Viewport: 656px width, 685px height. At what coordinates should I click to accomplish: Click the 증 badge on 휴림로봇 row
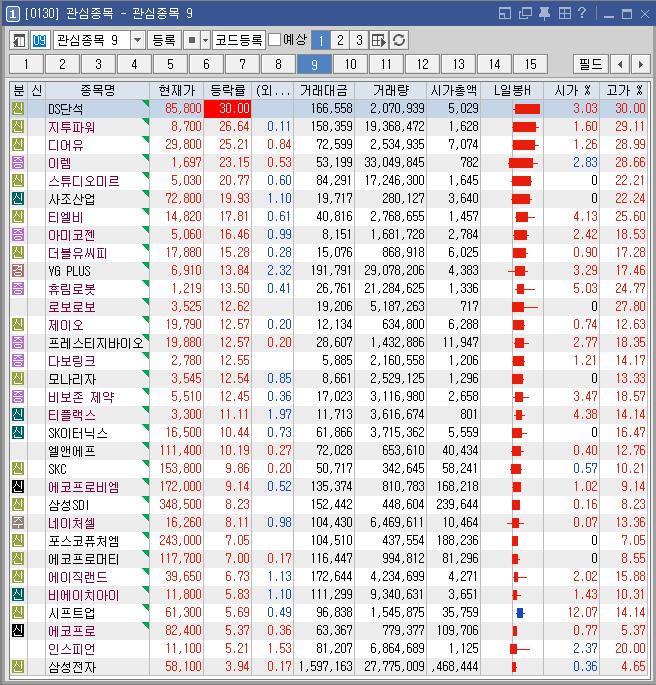(x=18, y=288)
